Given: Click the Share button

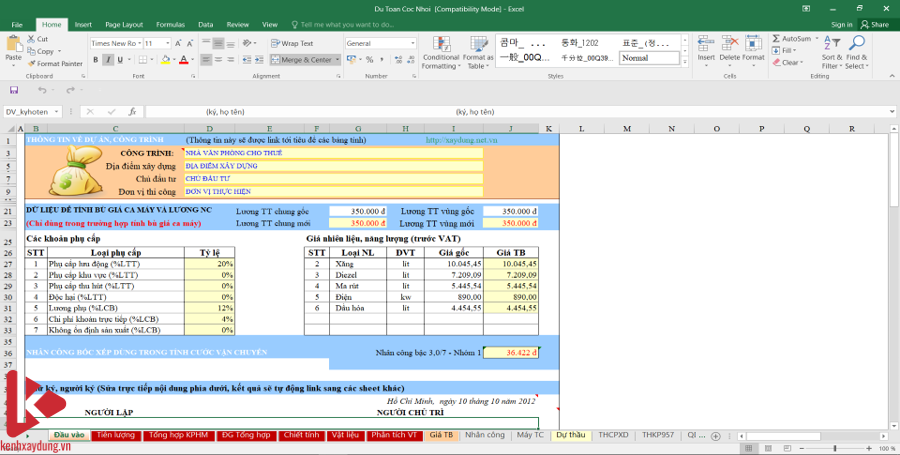Looking at the screenshot, I should pos(874,24).
